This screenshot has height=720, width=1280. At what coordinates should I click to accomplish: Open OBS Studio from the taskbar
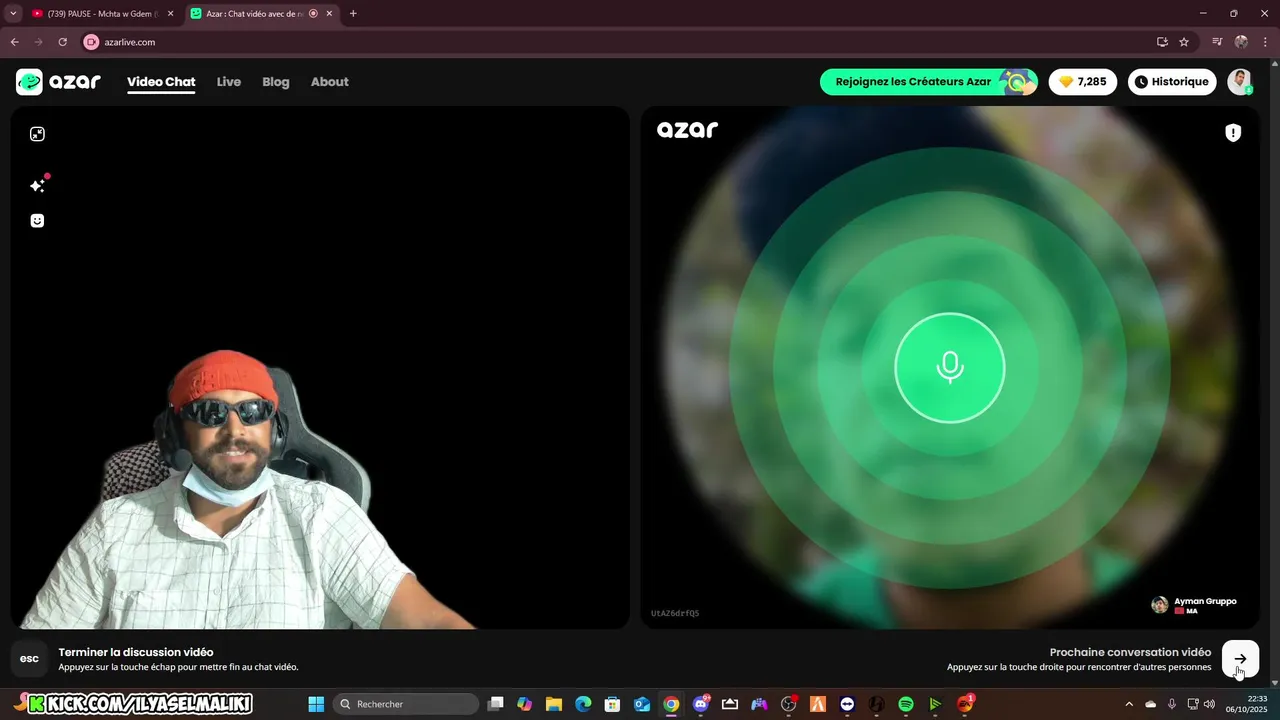coord(788,704)
